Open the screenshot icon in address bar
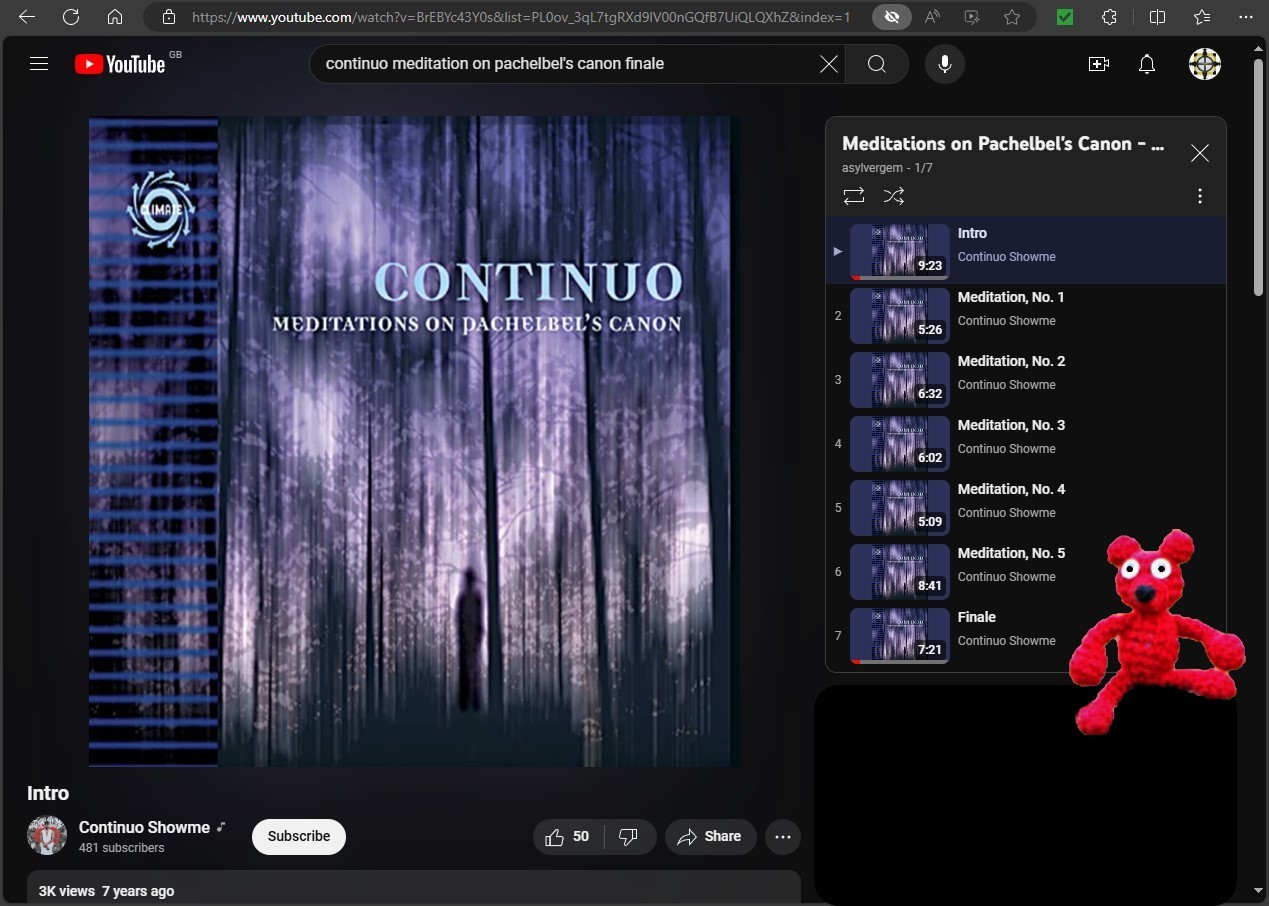The width and height of the screenshot is (1269, 906). [972, 17]
